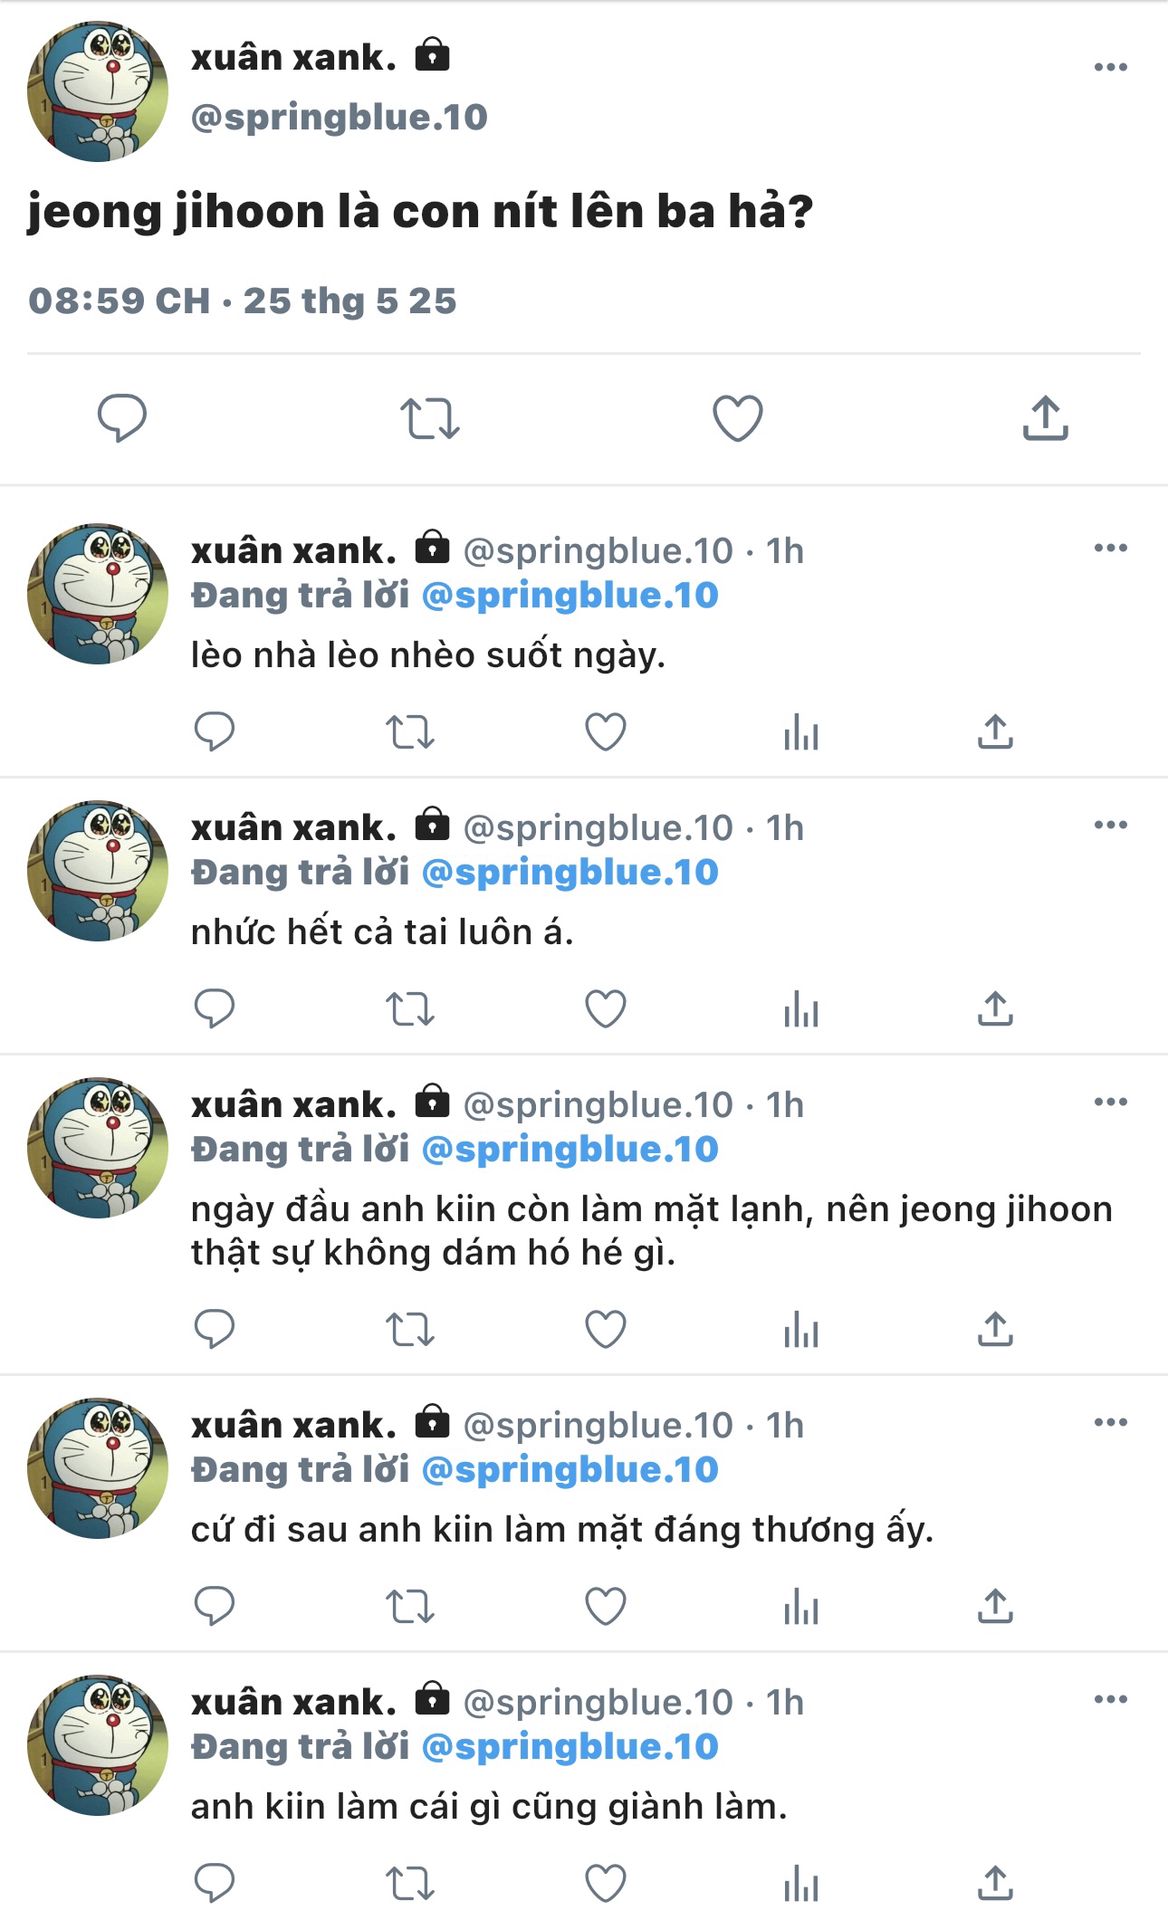
Task: Retweet the "nhức hết cả tai luôn á" reply
Action: coord(410,1009)
